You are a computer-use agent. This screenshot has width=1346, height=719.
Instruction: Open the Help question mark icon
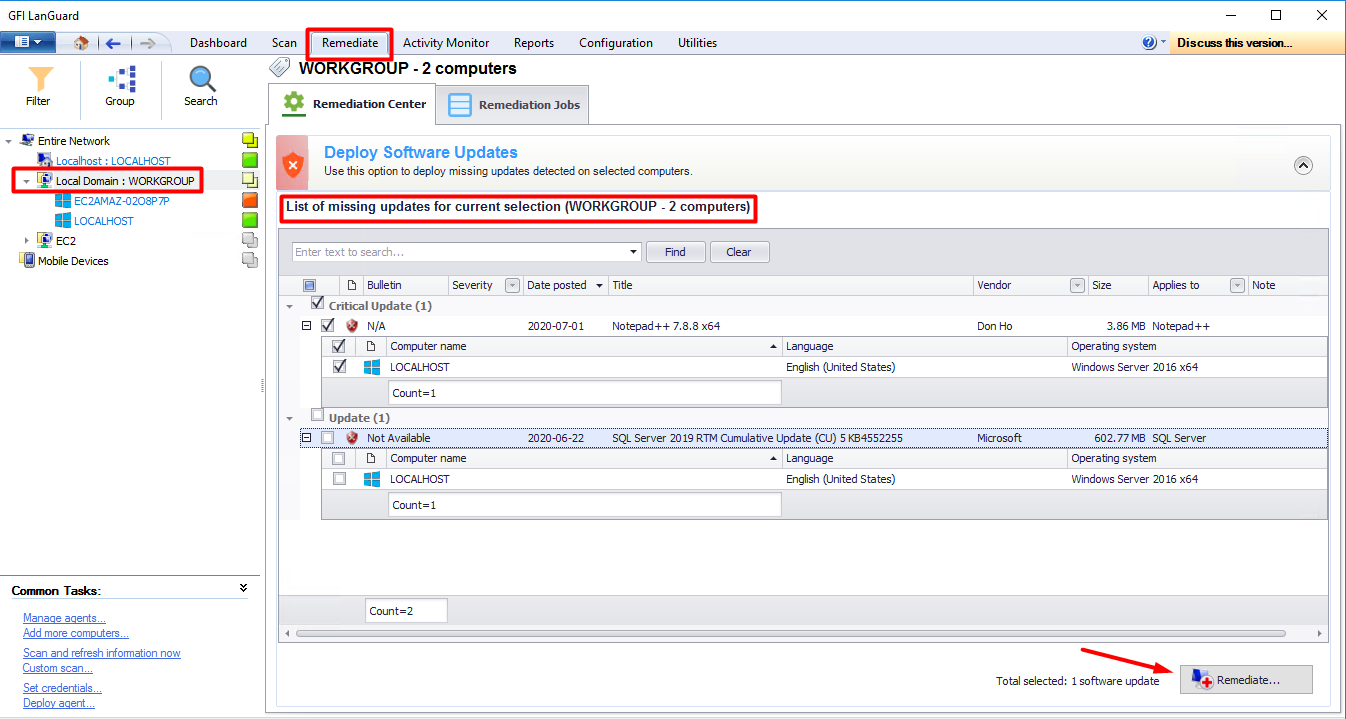1150,43
